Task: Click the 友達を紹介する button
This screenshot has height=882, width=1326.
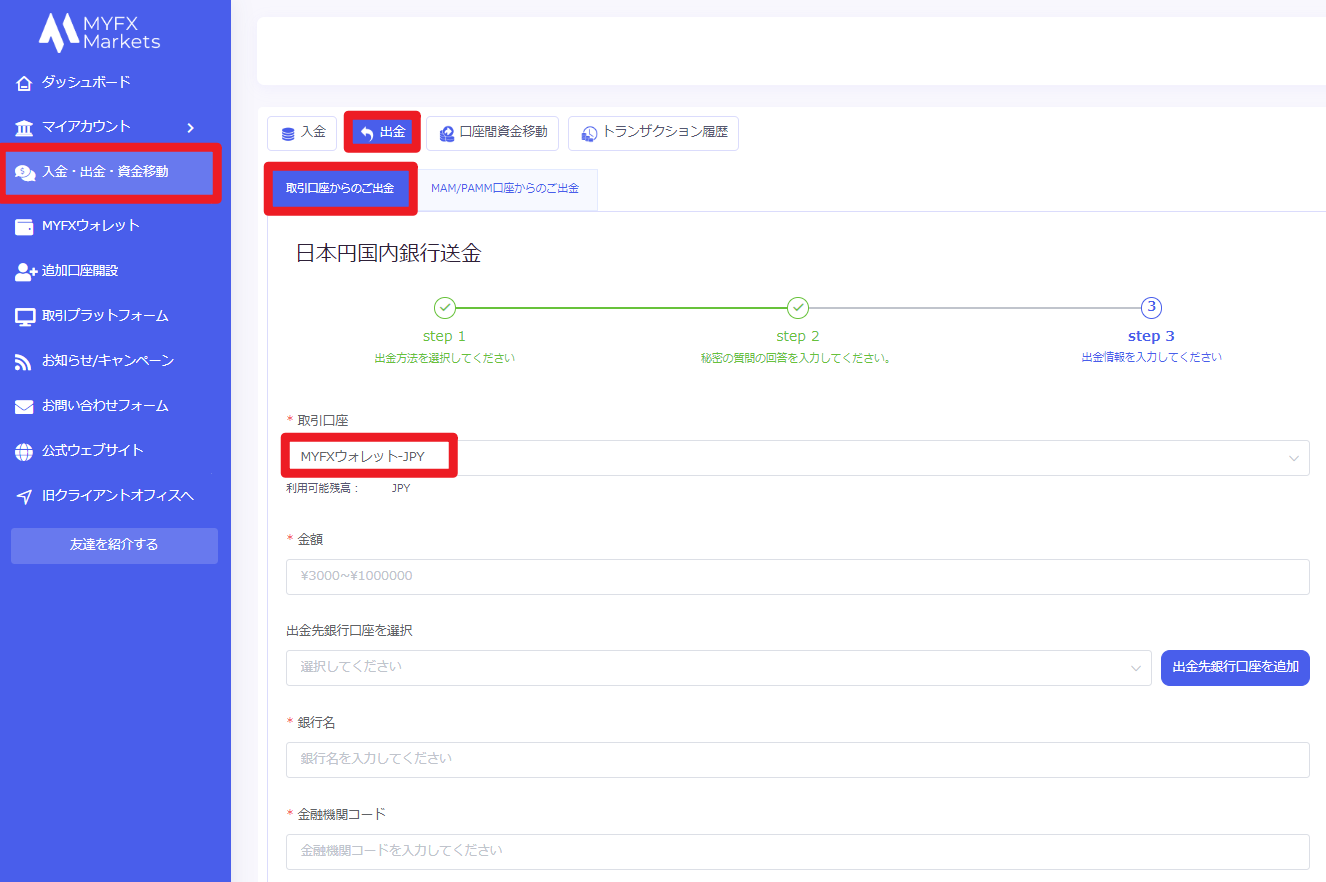Action: click(x=114, y=546)
